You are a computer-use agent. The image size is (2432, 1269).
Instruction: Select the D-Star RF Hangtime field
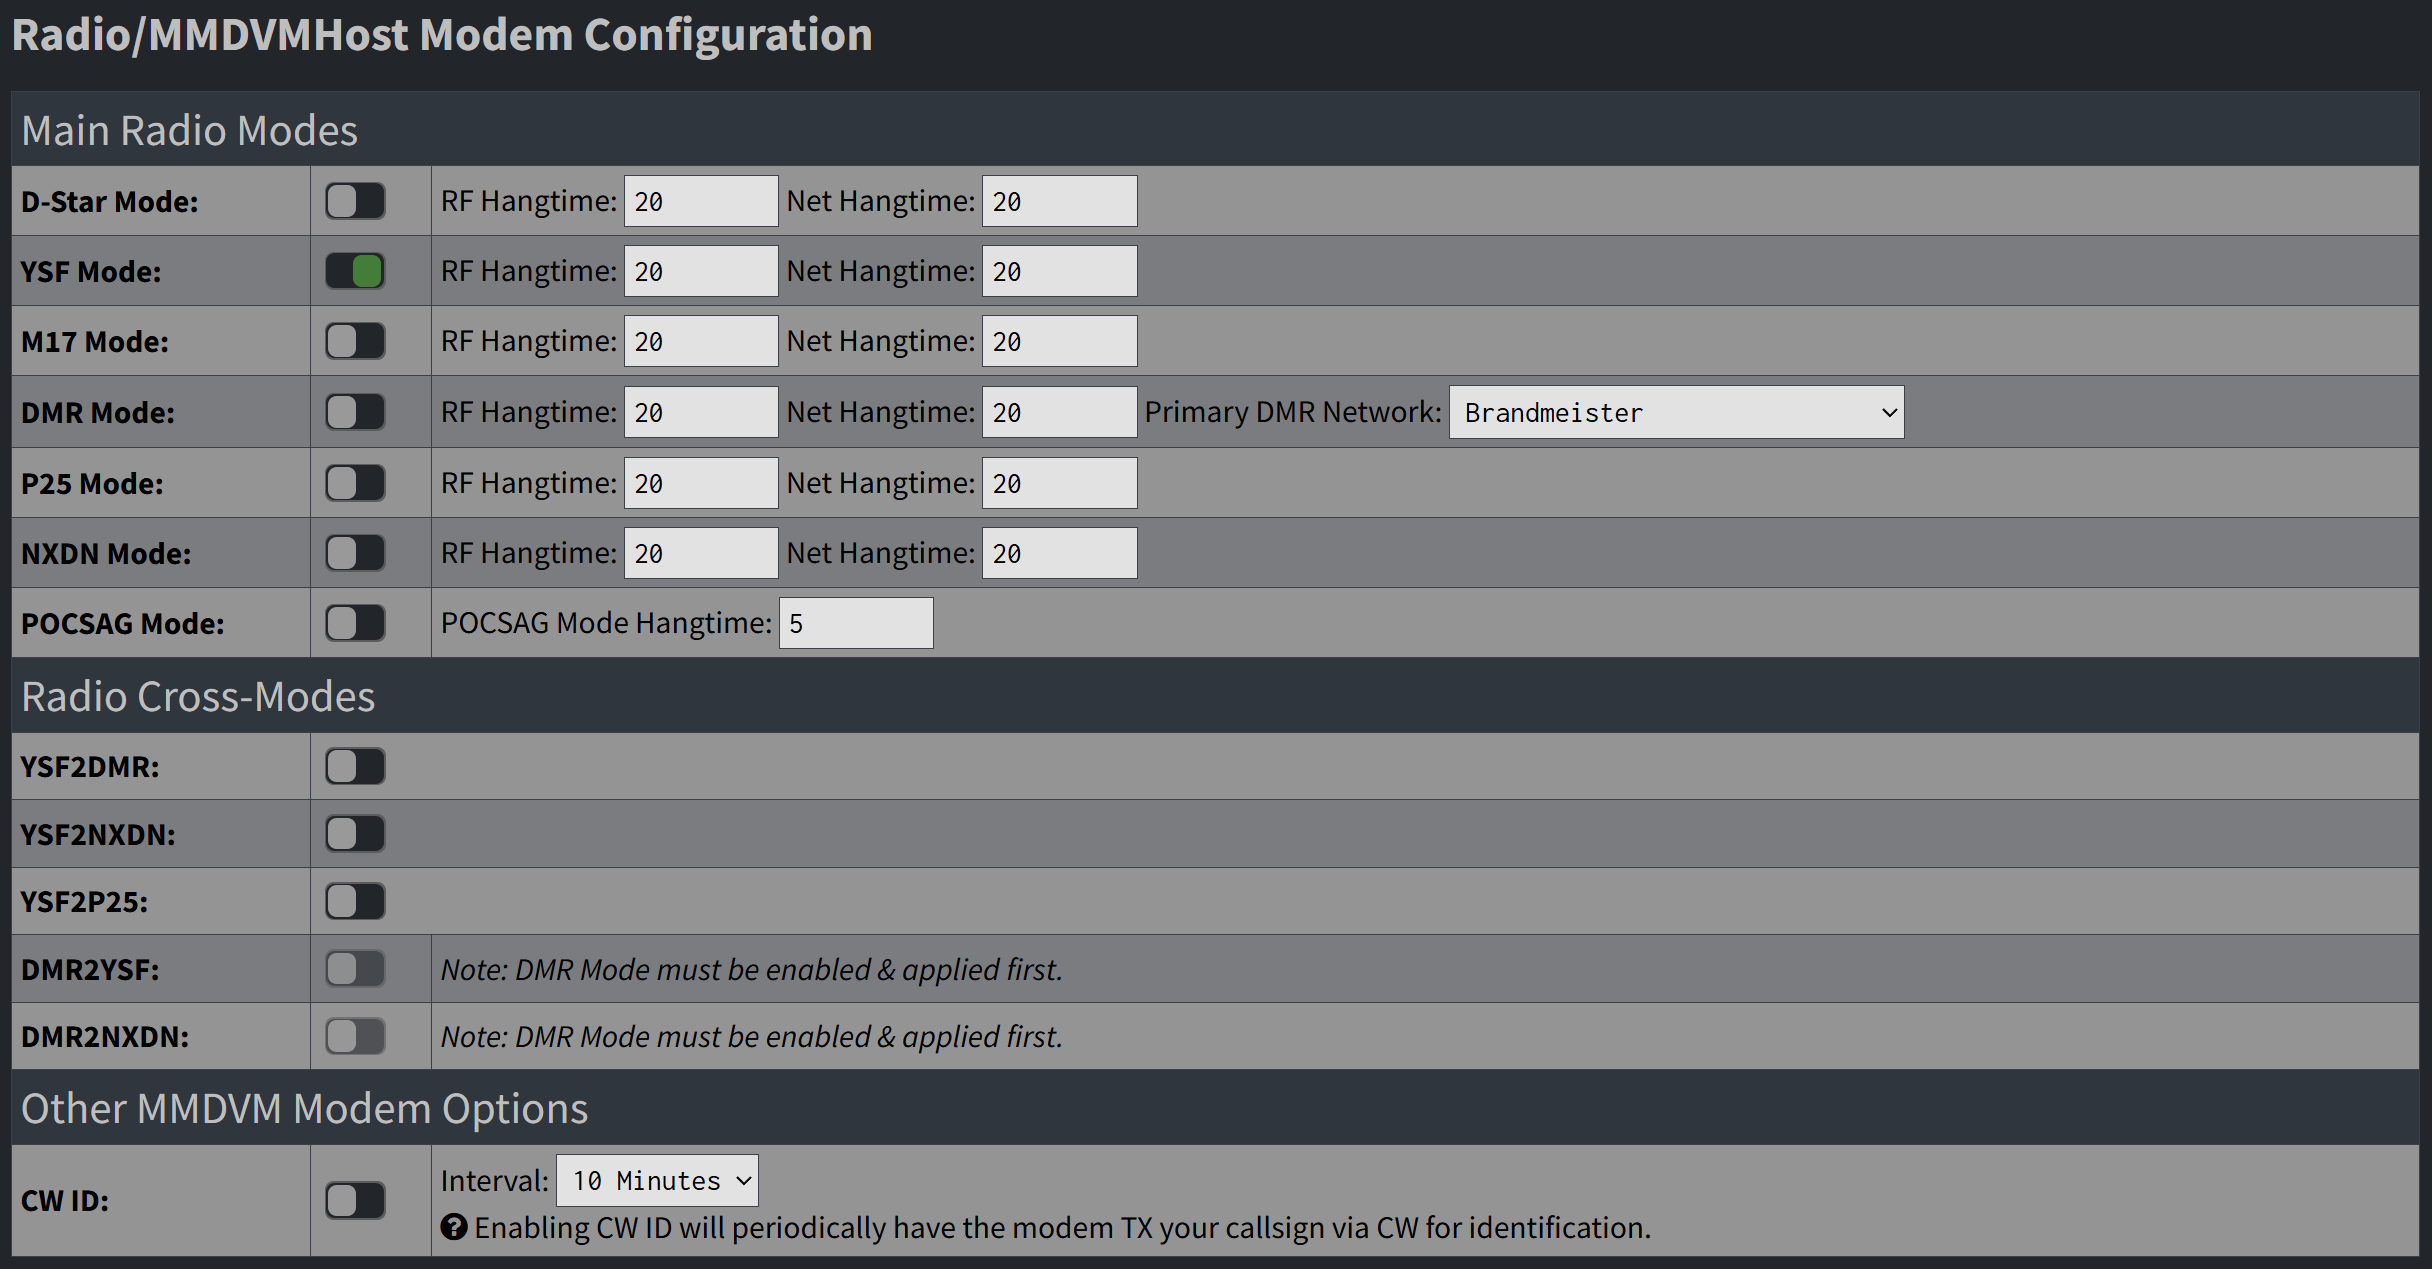700,200
